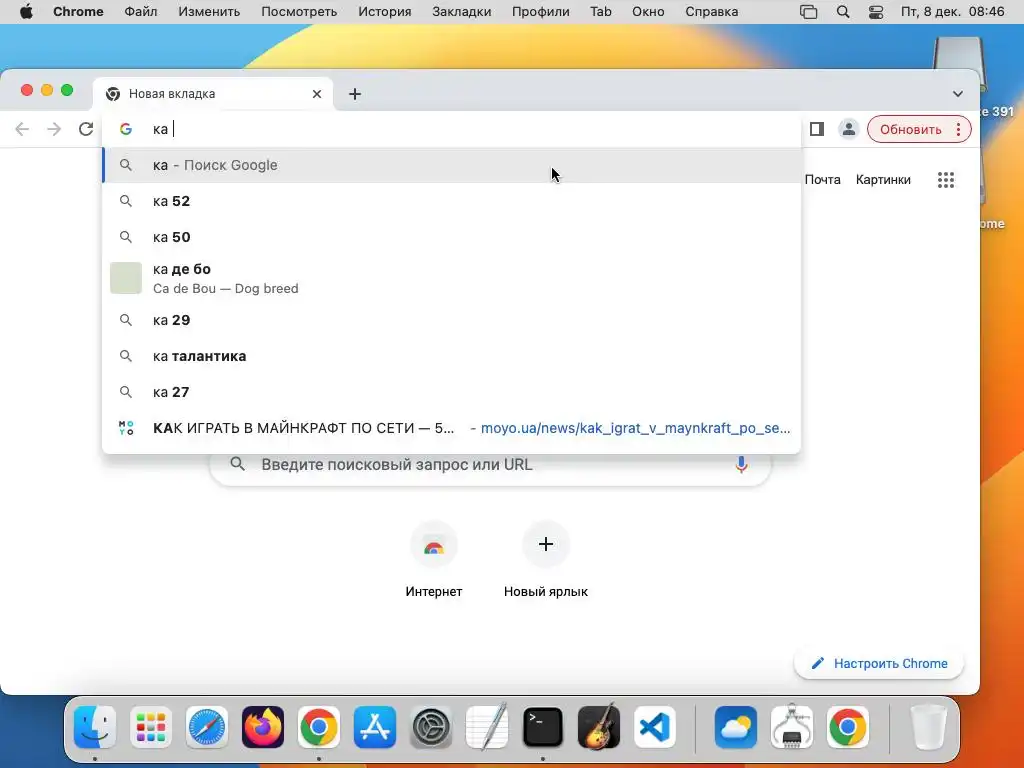This screenshot has height=768, width=1024.
Task: Click the Google search box on page
Action: pyautogui.click(x=490, y=464)
